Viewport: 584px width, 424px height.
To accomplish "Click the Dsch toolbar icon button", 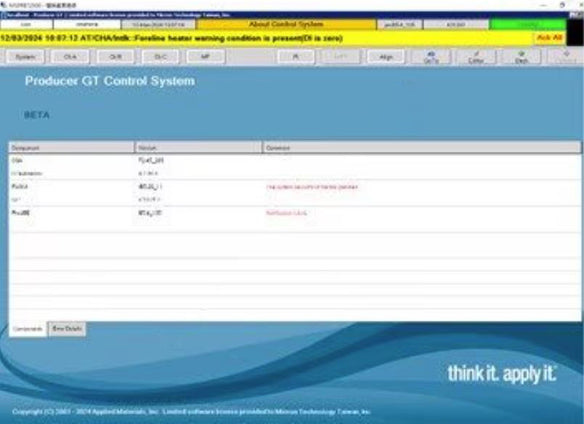I will pos(521,57).
